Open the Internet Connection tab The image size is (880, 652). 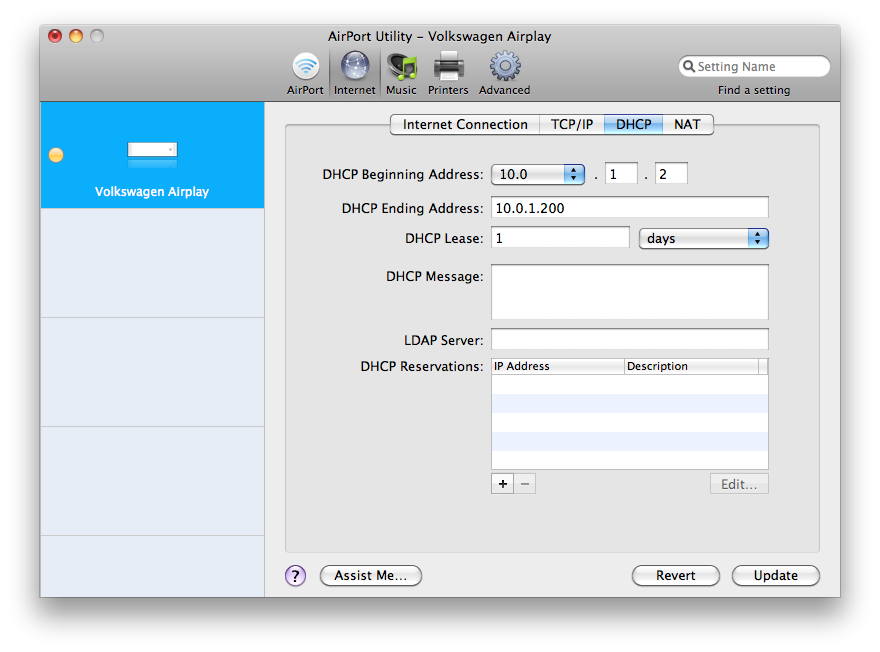pos(465,125)
